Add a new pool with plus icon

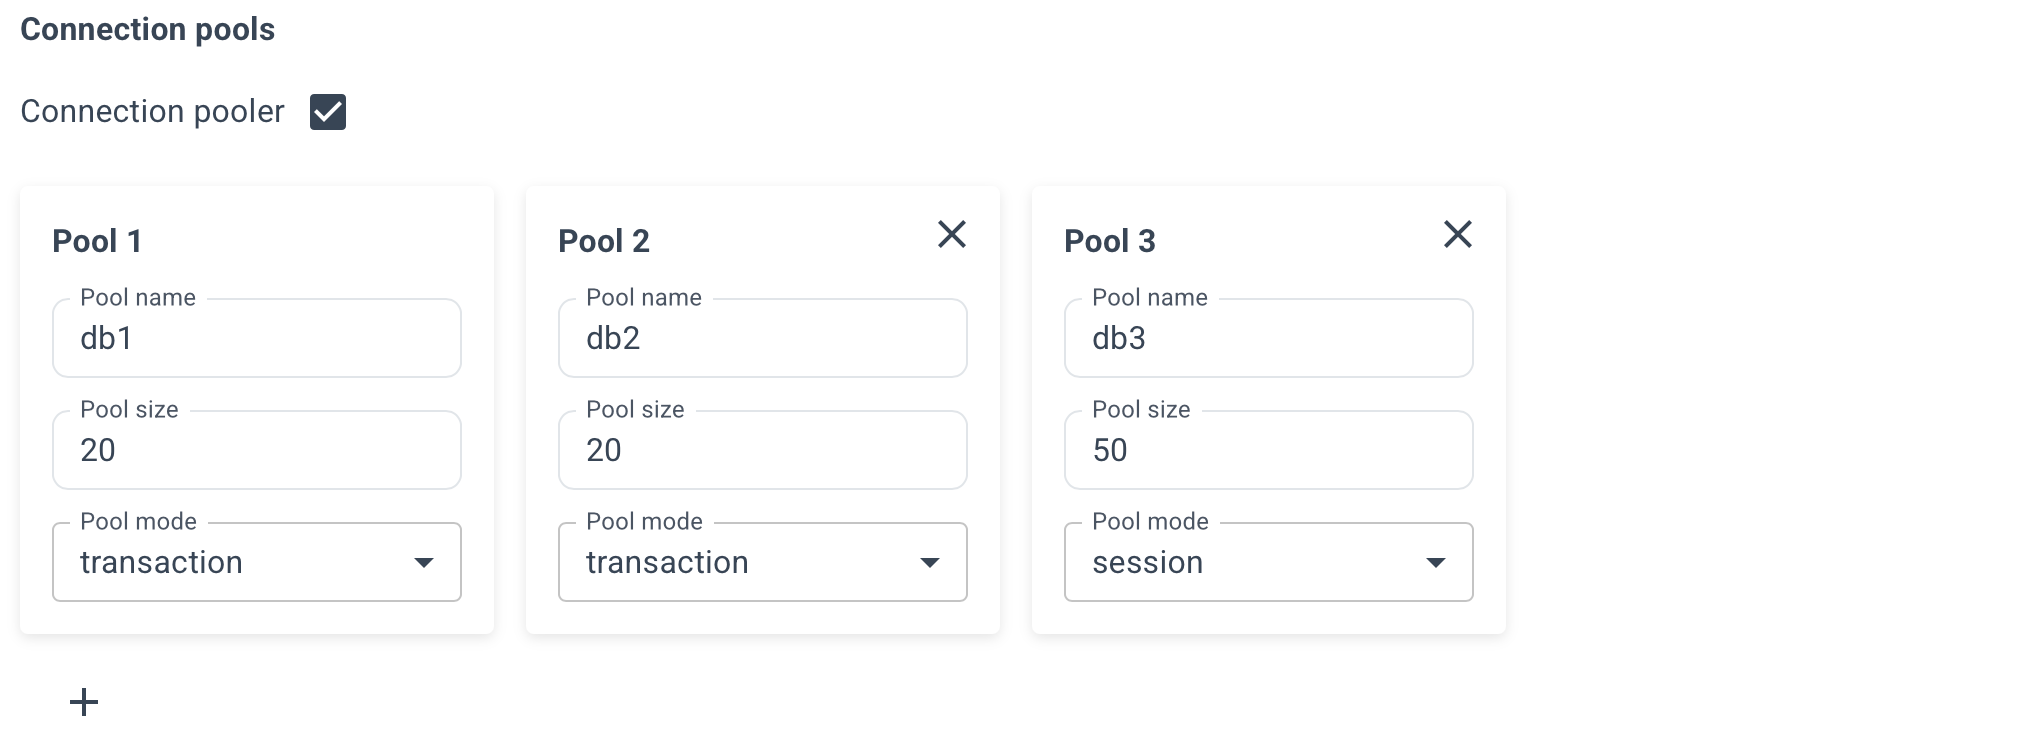84,702
